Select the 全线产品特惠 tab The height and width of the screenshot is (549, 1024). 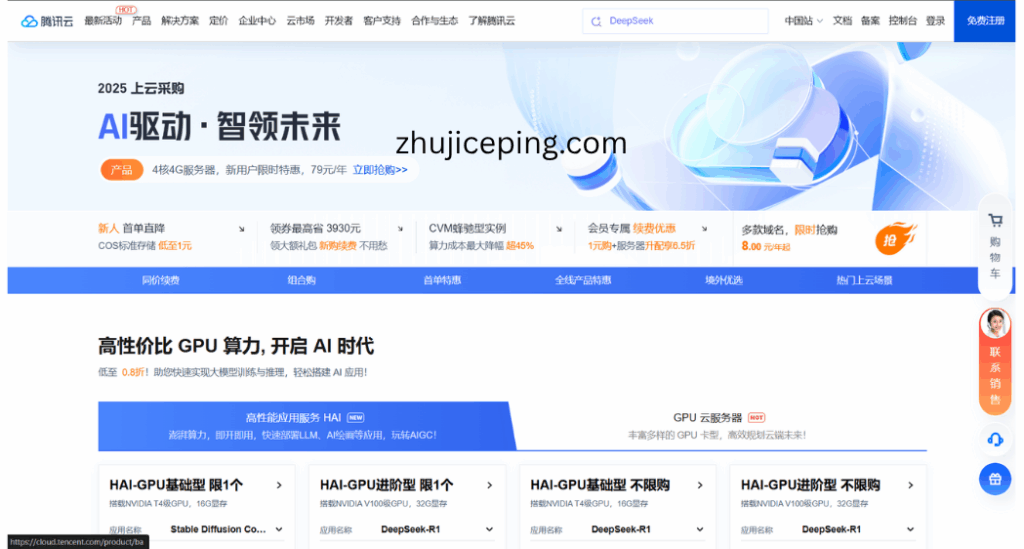coord(583,281)
